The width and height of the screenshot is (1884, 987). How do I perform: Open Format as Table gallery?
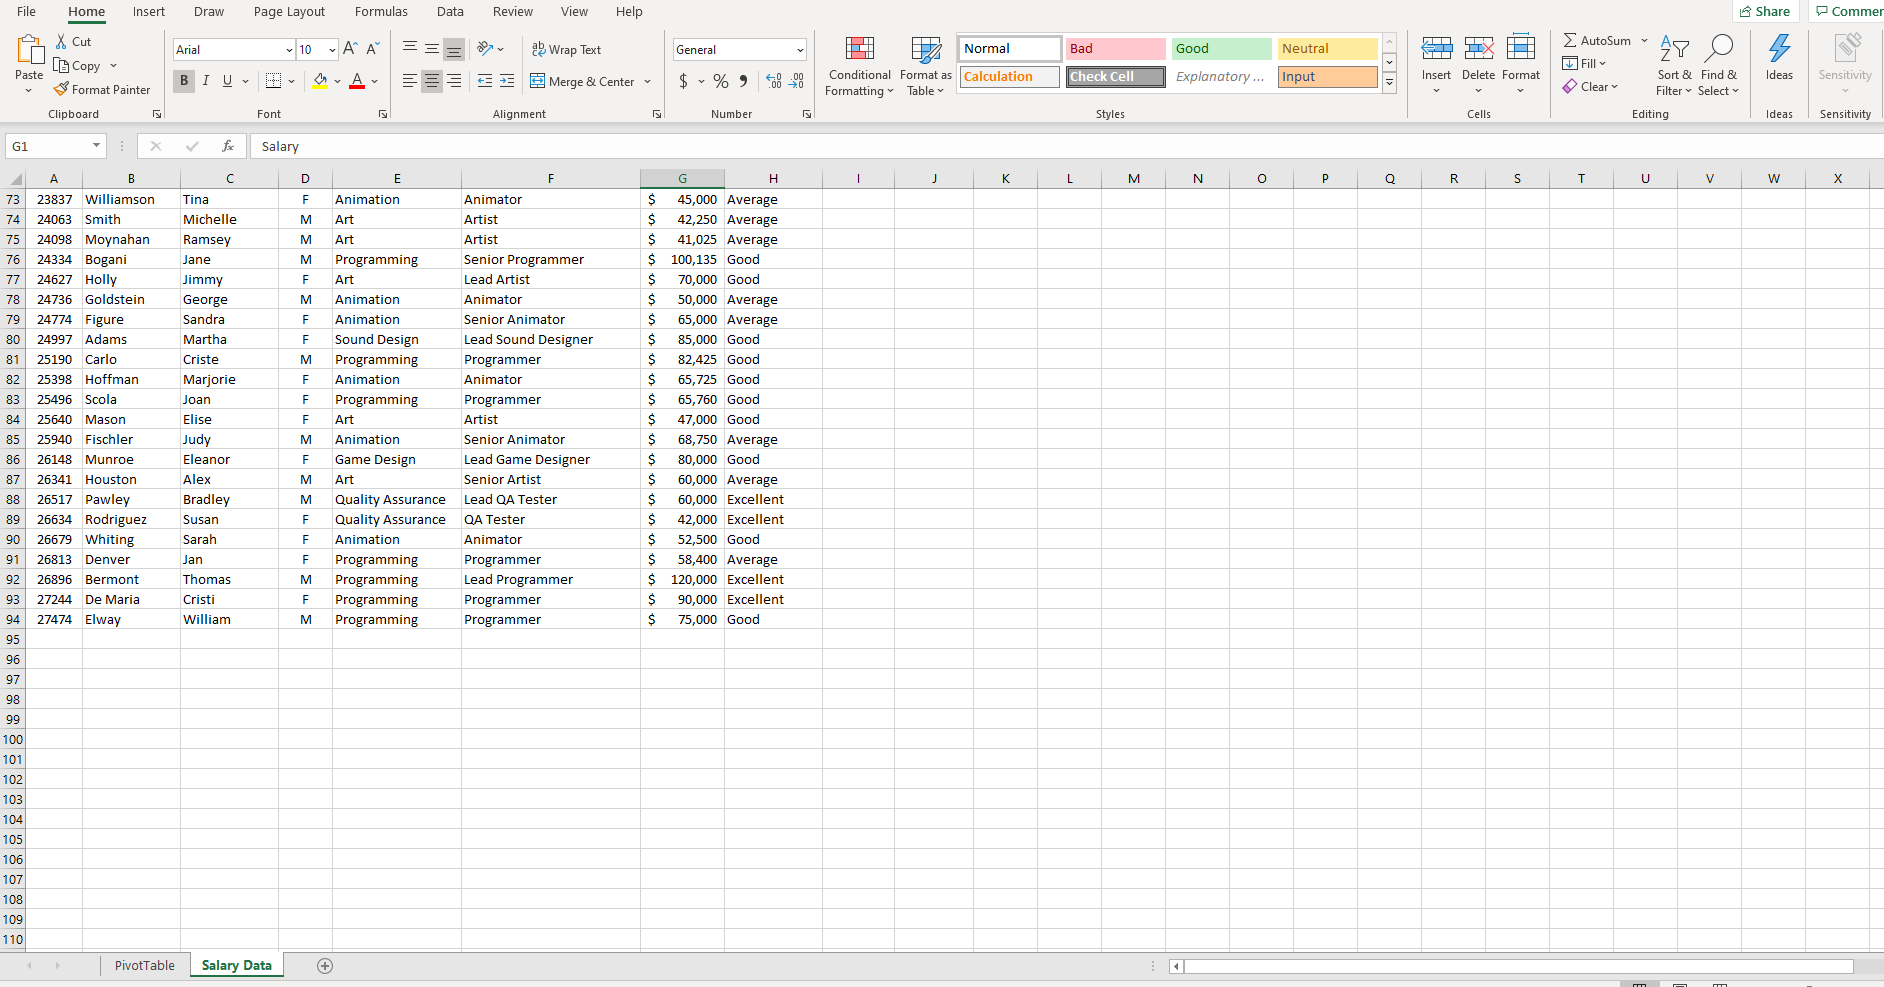(926, 66)
